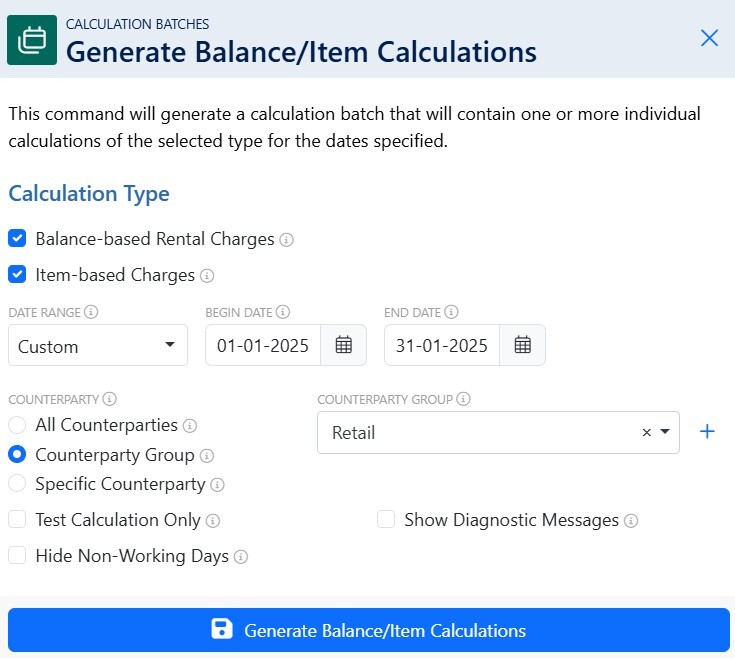
Task: Select Specific Counterparty radio option
Action: click(17, 483)
